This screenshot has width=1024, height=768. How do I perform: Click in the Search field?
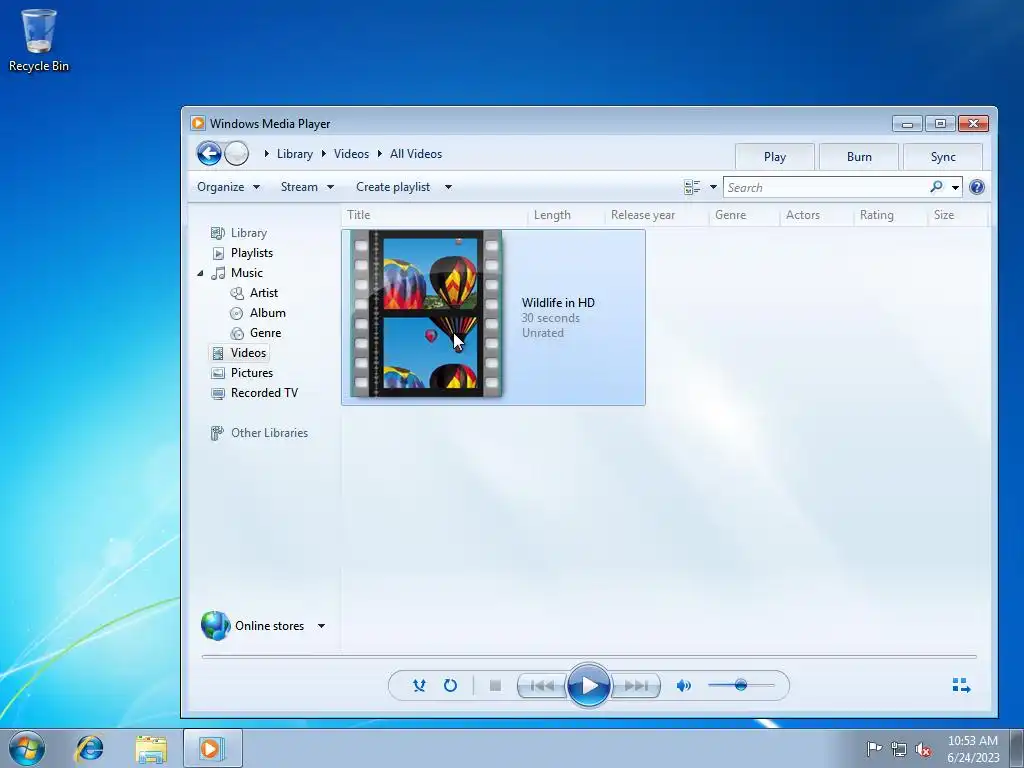[826, 187]
